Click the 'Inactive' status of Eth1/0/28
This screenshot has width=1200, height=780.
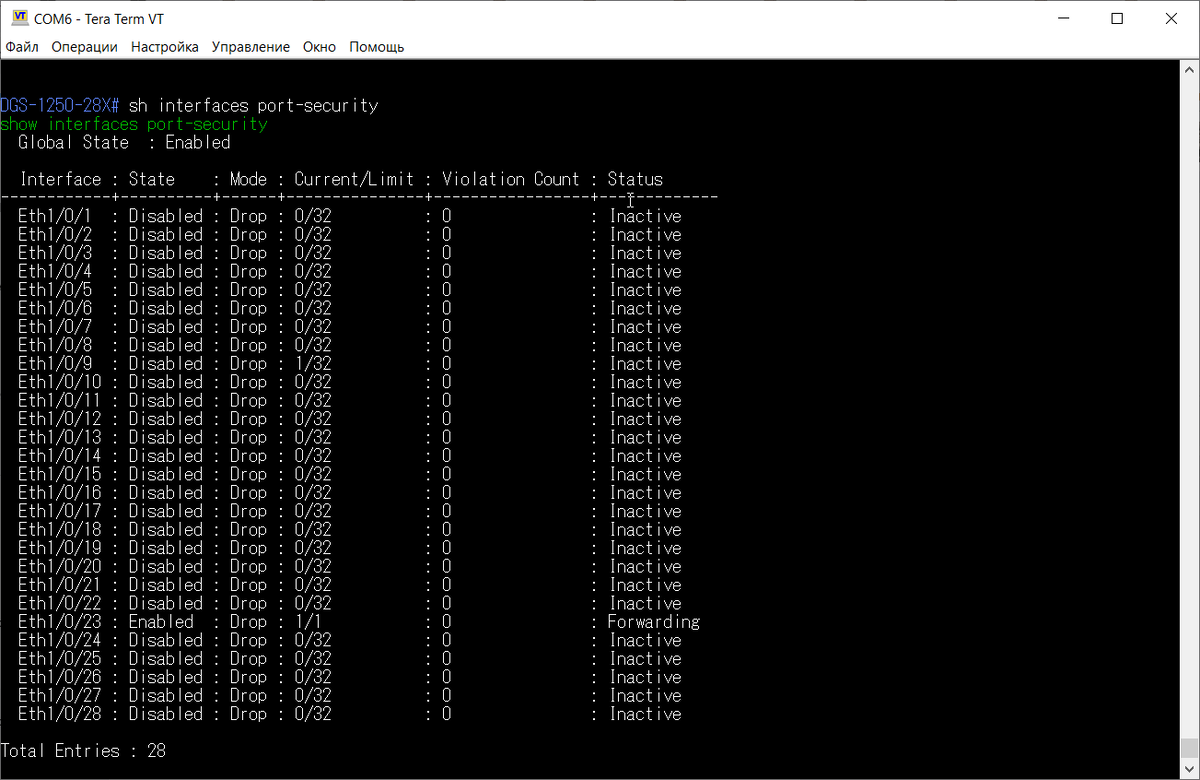[x=645, y=714]
